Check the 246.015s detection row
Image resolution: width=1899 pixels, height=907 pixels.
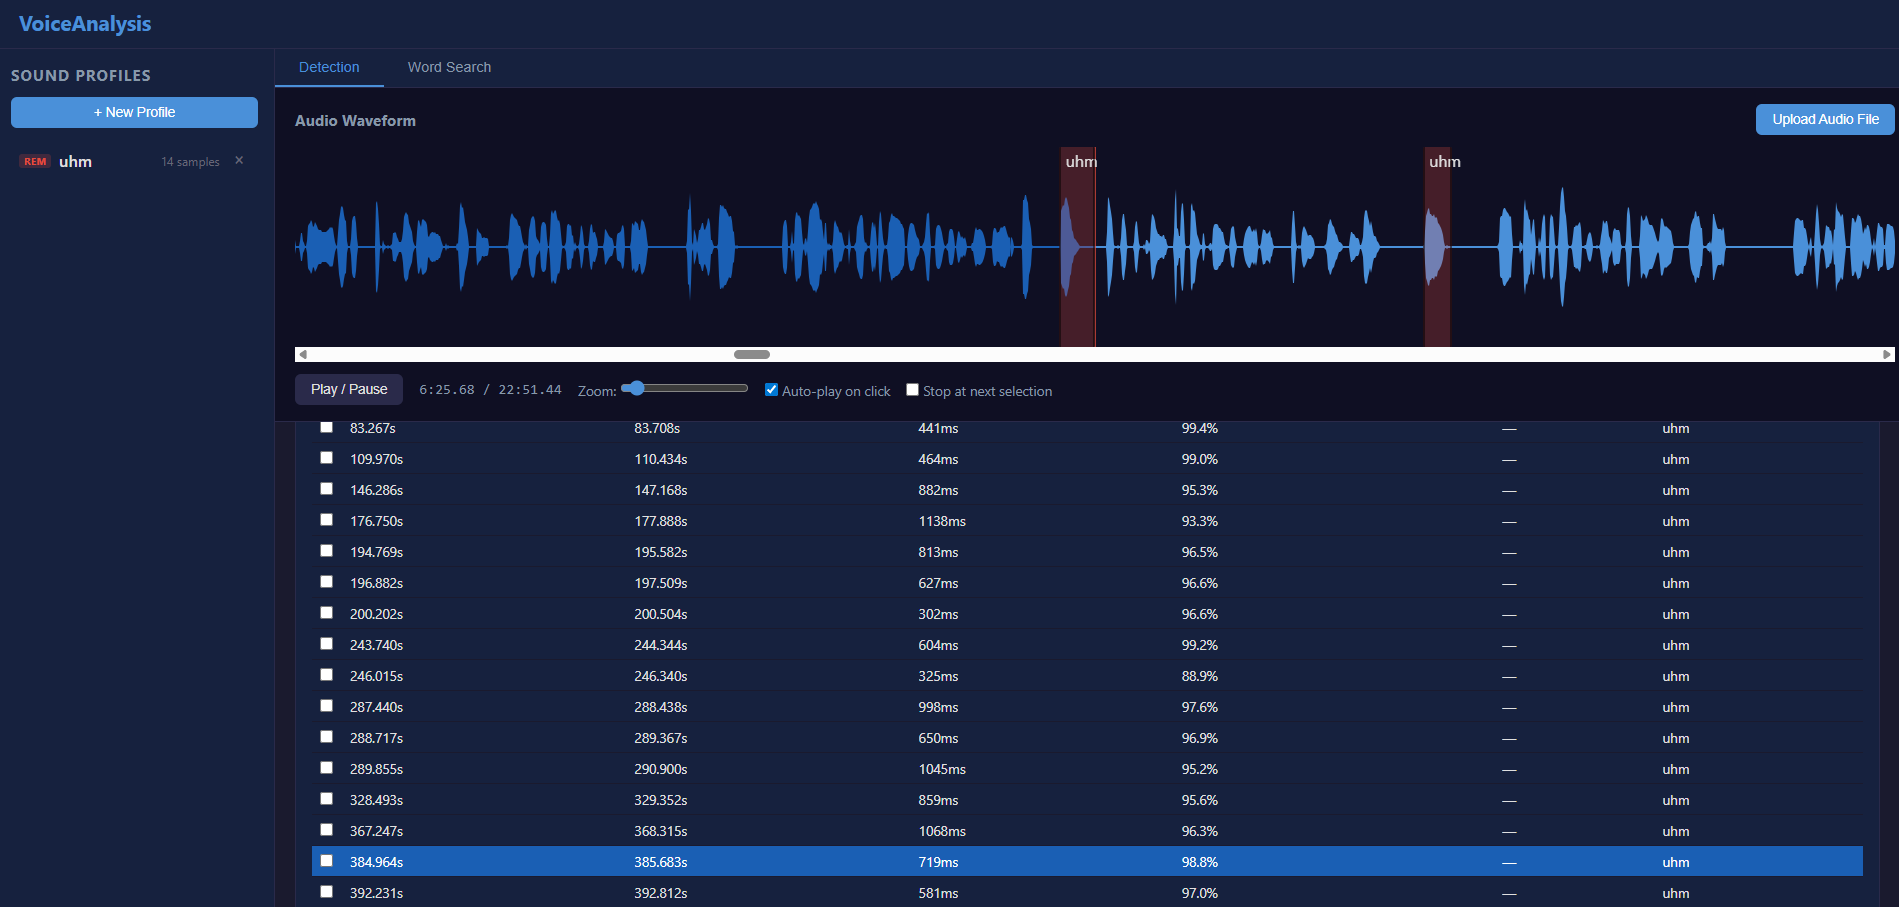(326, 675)
